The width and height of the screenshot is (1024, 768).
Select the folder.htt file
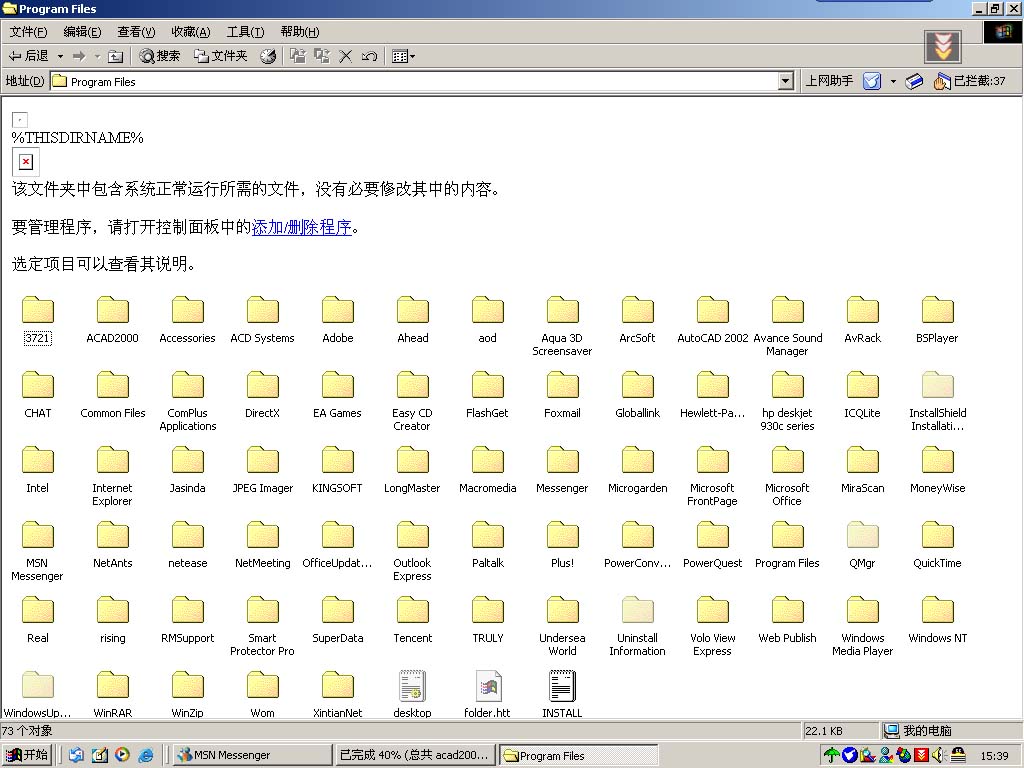[x=487, y=696]
